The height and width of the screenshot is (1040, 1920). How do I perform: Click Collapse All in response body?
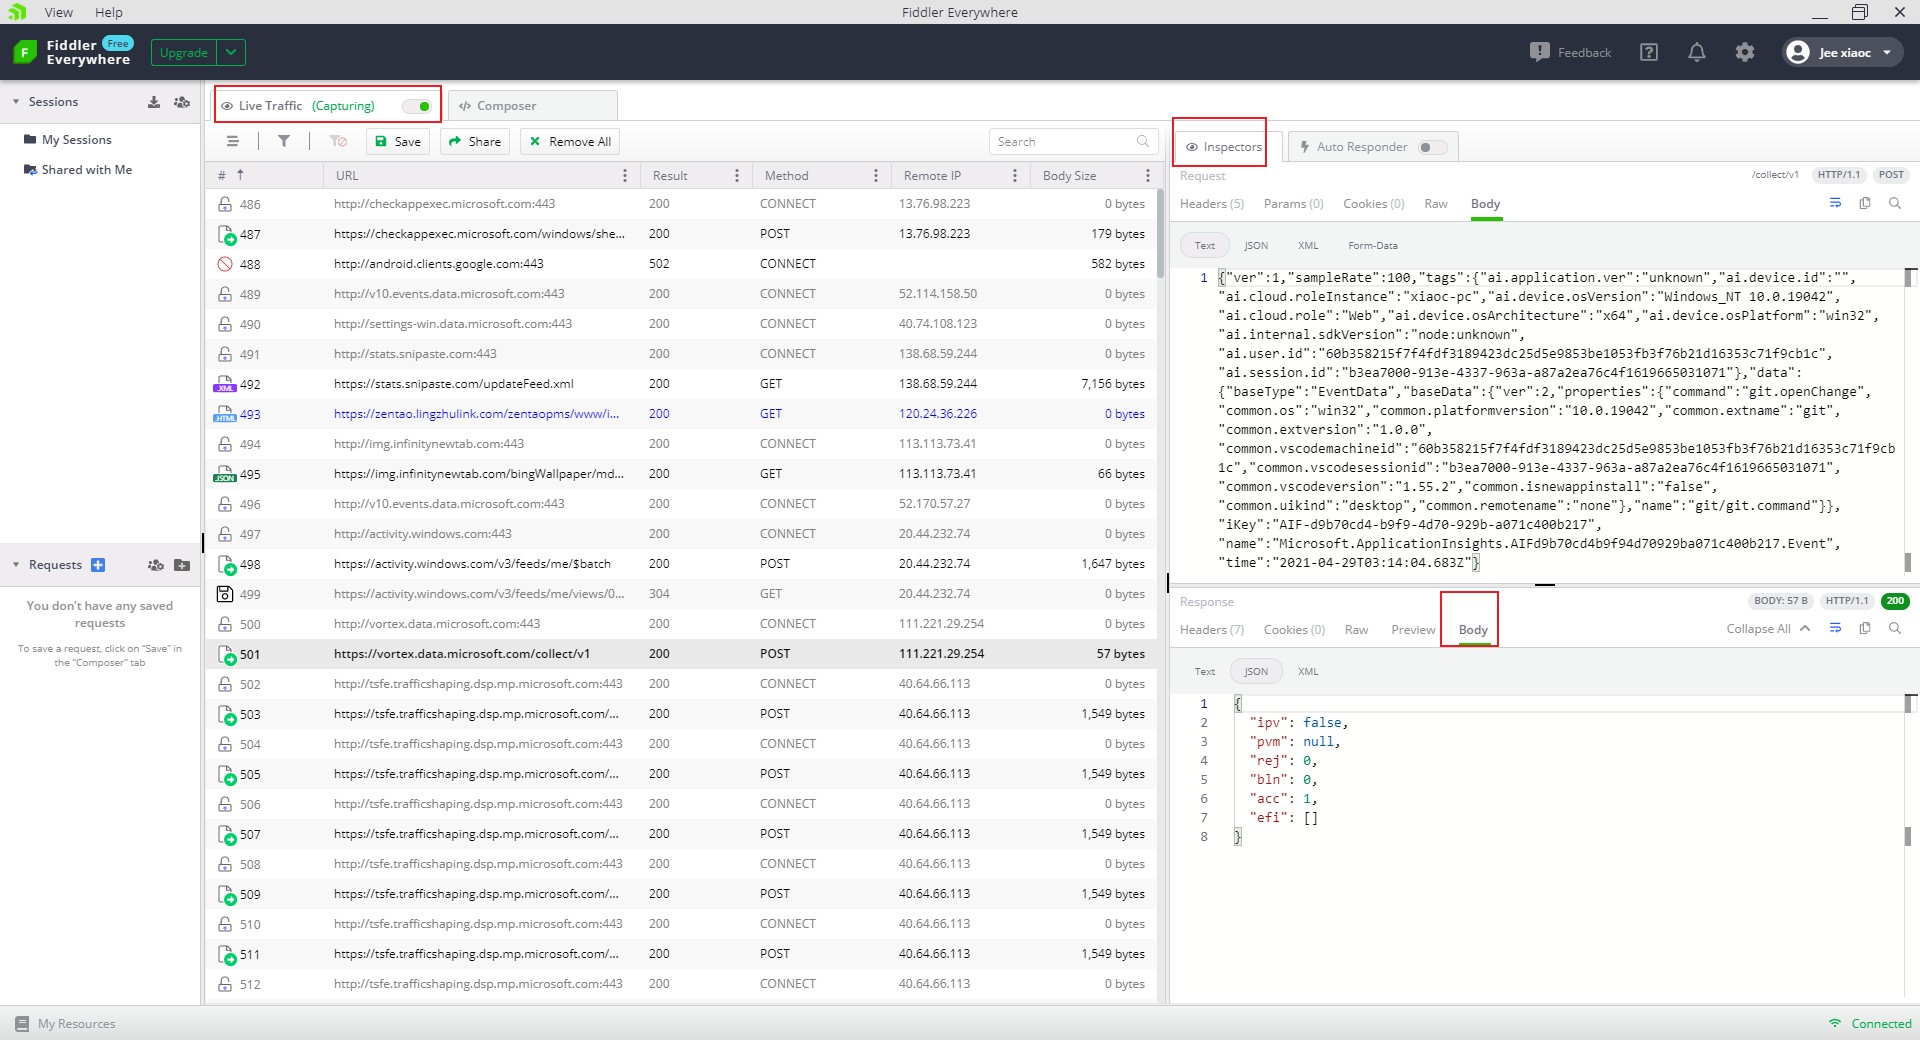click(1767, 628)
